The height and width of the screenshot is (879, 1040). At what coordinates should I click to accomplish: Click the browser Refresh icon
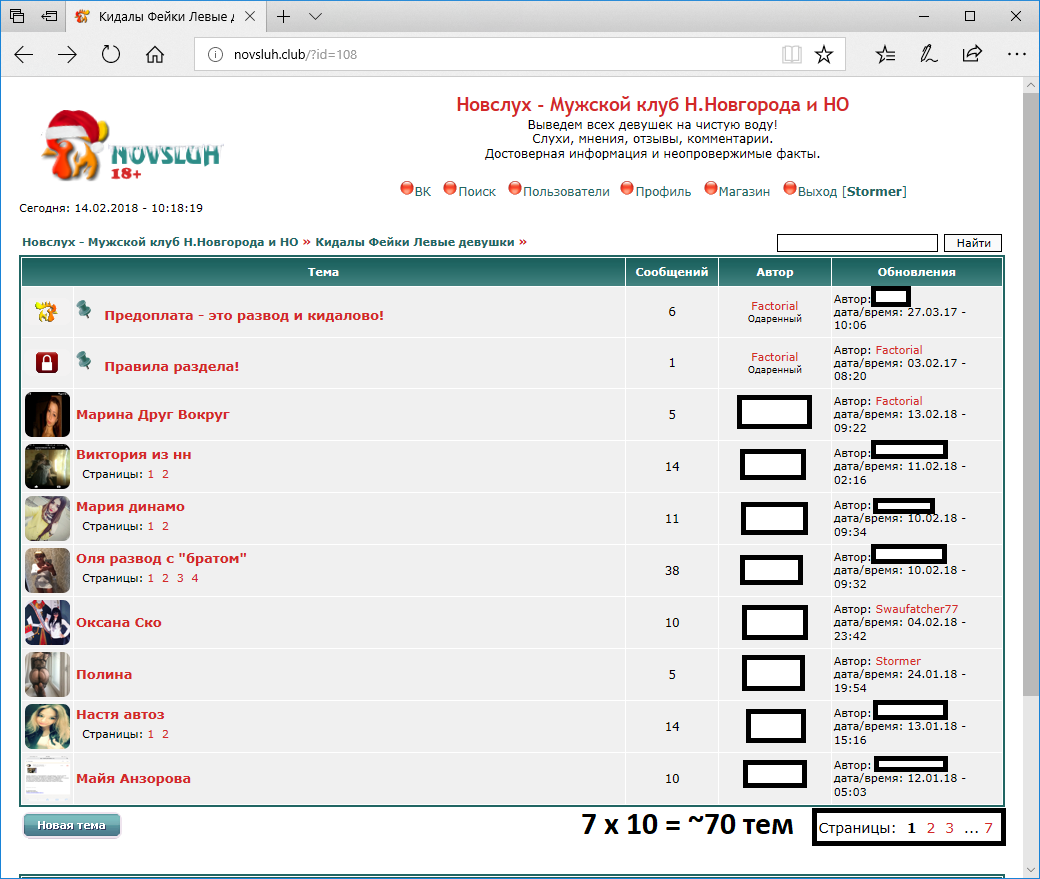[x=111, y=55]
